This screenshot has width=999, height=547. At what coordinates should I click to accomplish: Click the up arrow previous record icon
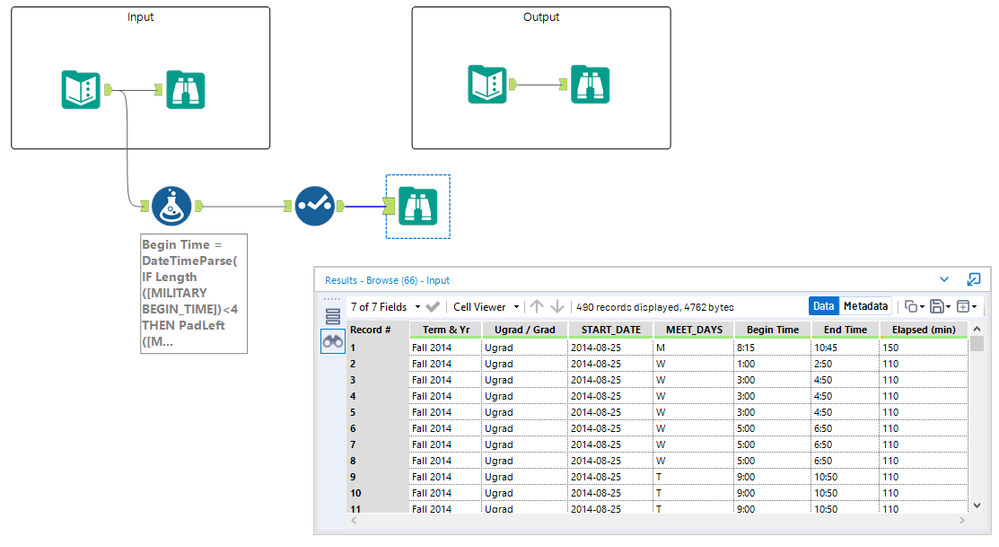tap(537, 307)
